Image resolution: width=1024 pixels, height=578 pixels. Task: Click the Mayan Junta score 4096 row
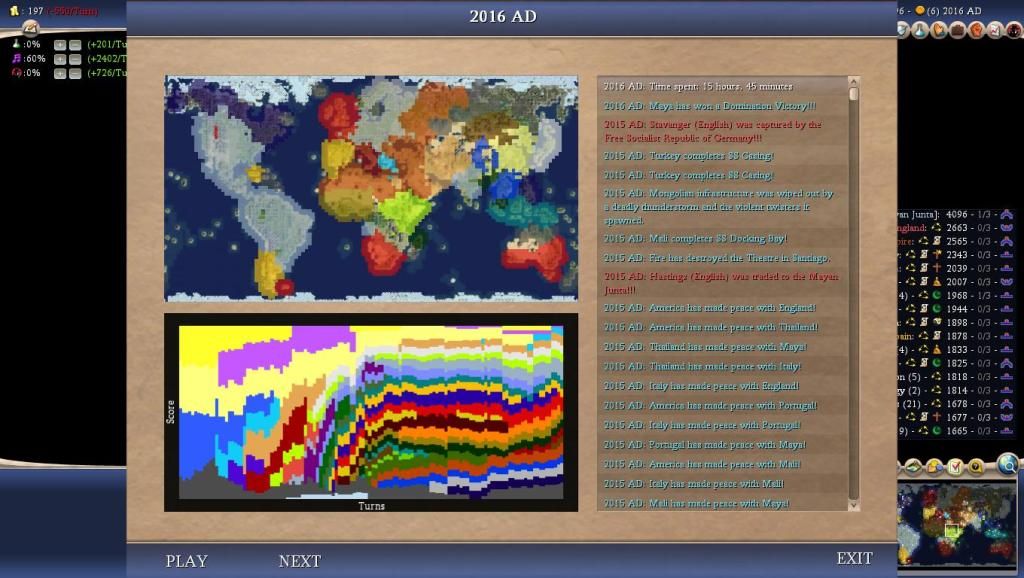coord(956,214)
